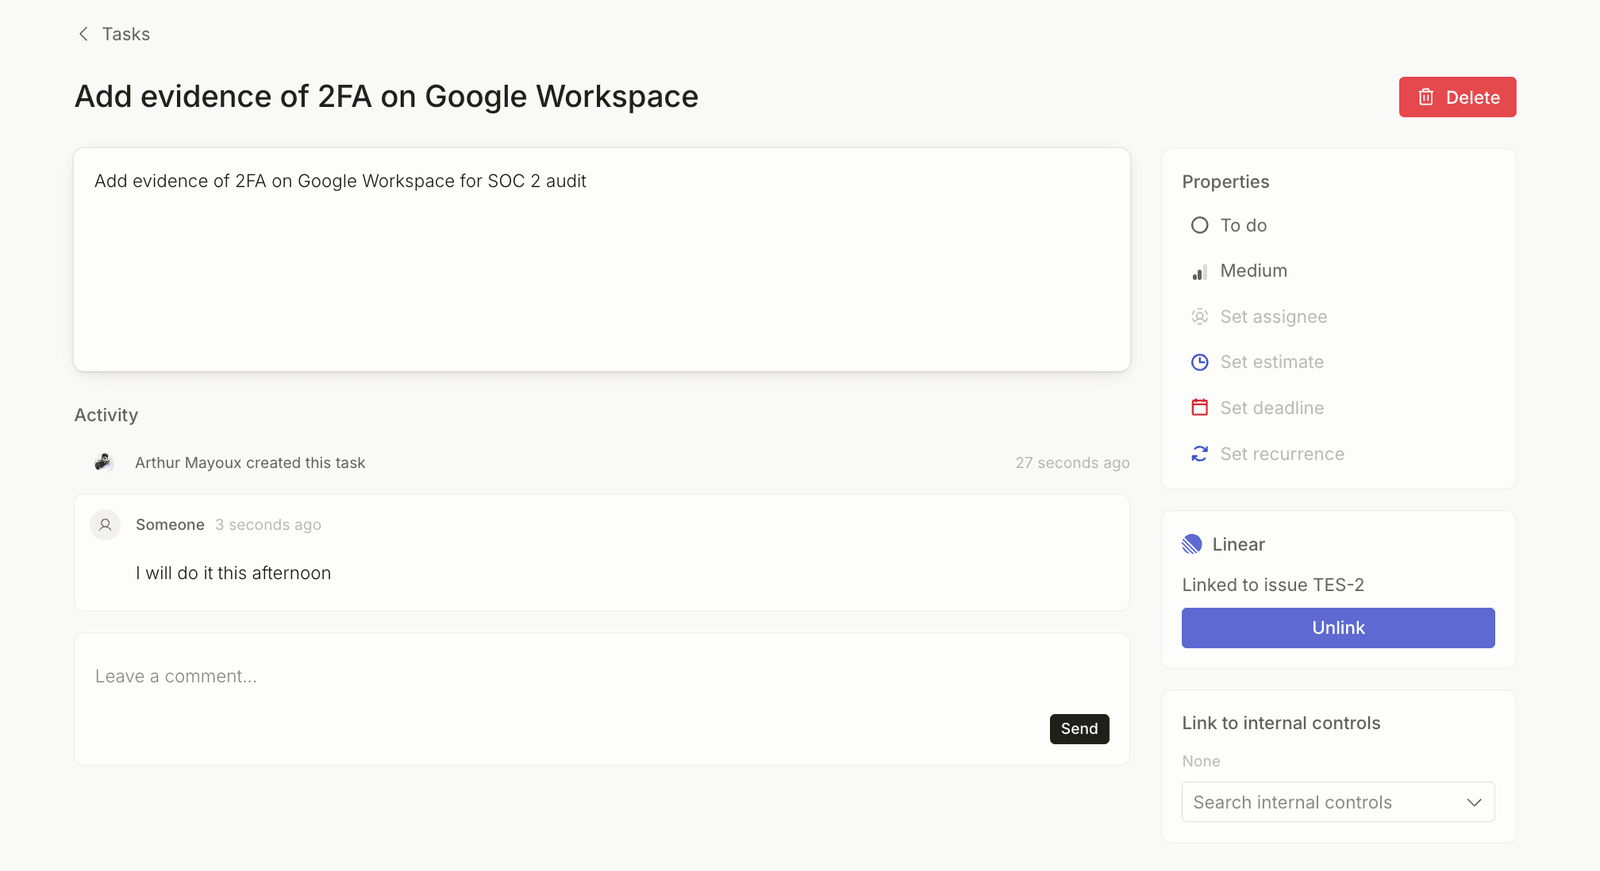Click the assignee person icon
Screen dimensions: 1600x871
tap(1200, 316)
